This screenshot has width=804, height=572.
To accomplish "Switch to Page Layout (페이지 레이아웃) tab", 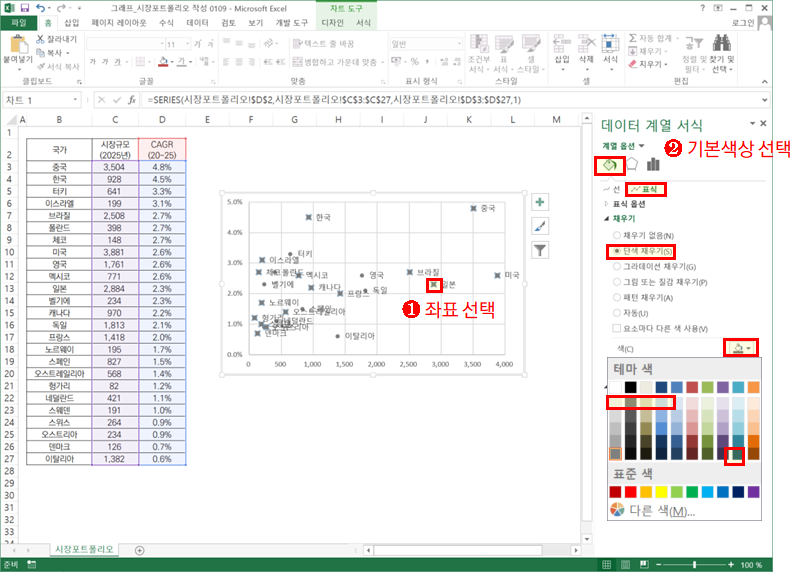I will tap(119, 23).
